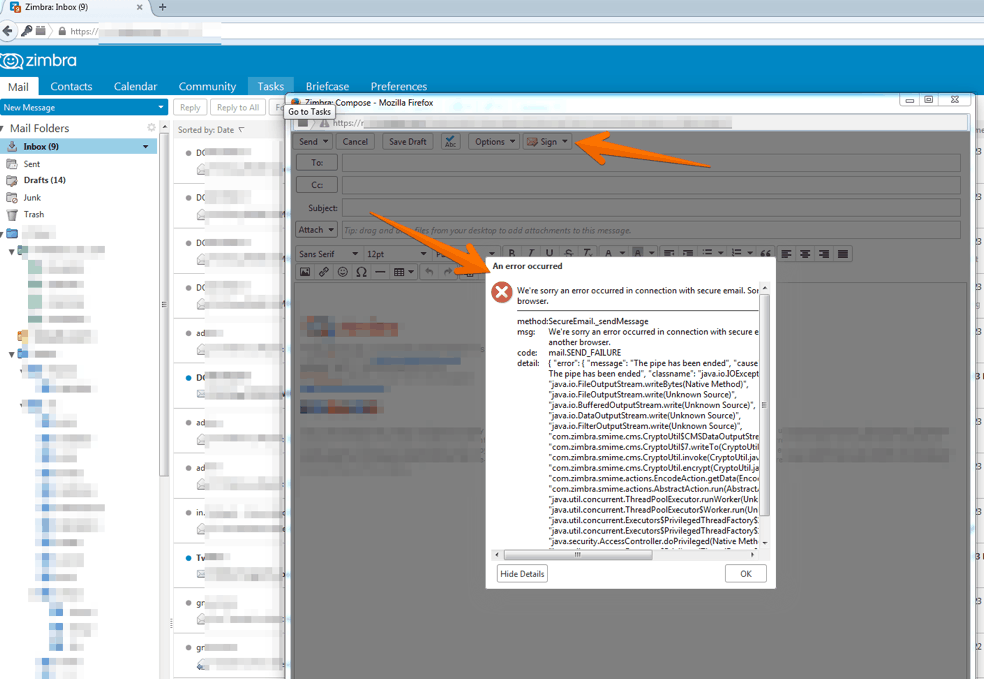Click the text highlight color icon
Image resolution: width=984 pixels, height=679 pixels.
[638, 253]
